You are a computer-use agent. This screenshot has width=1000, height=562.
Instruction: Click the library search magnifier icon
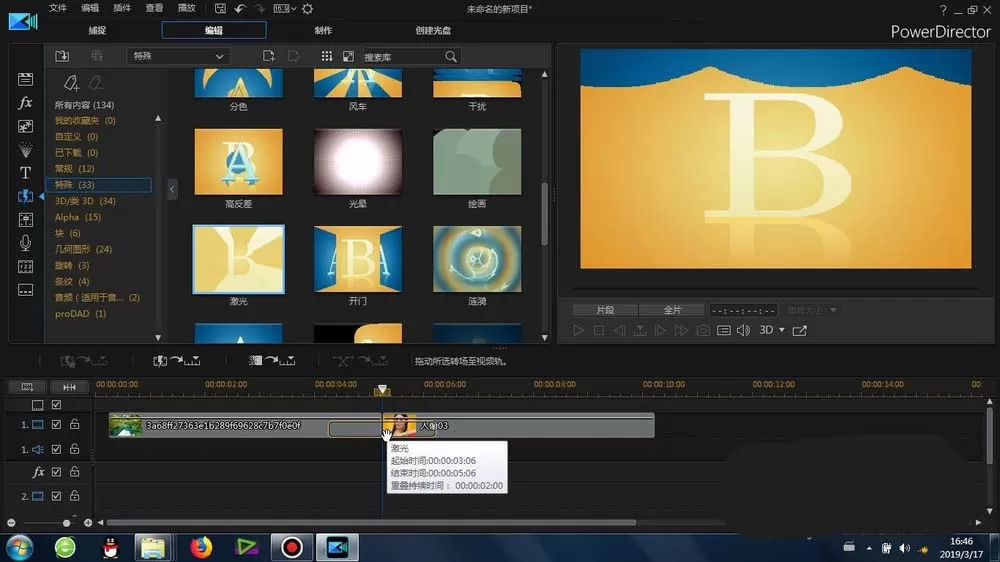[451, 57]
